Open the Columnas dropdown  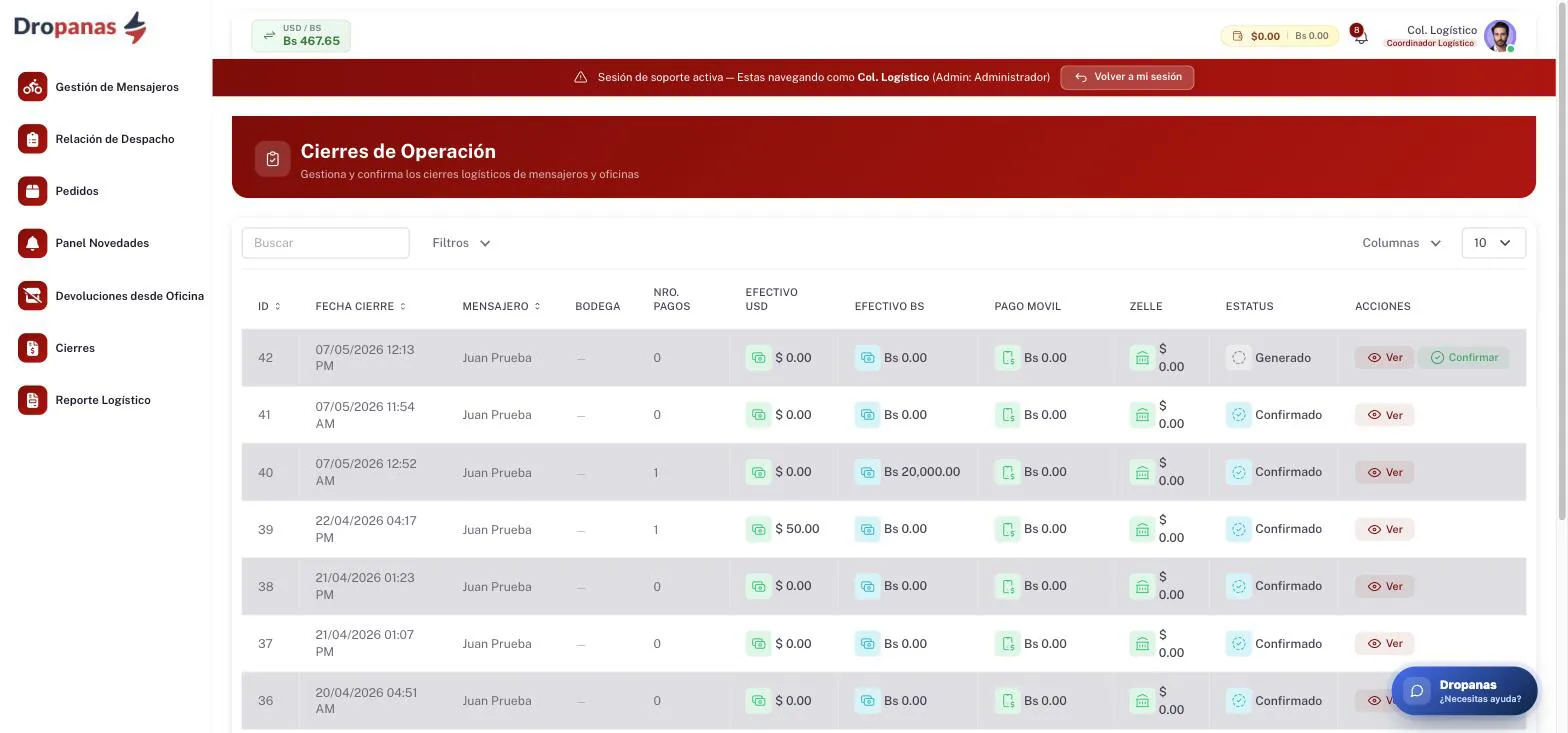tap(1401, 243)
